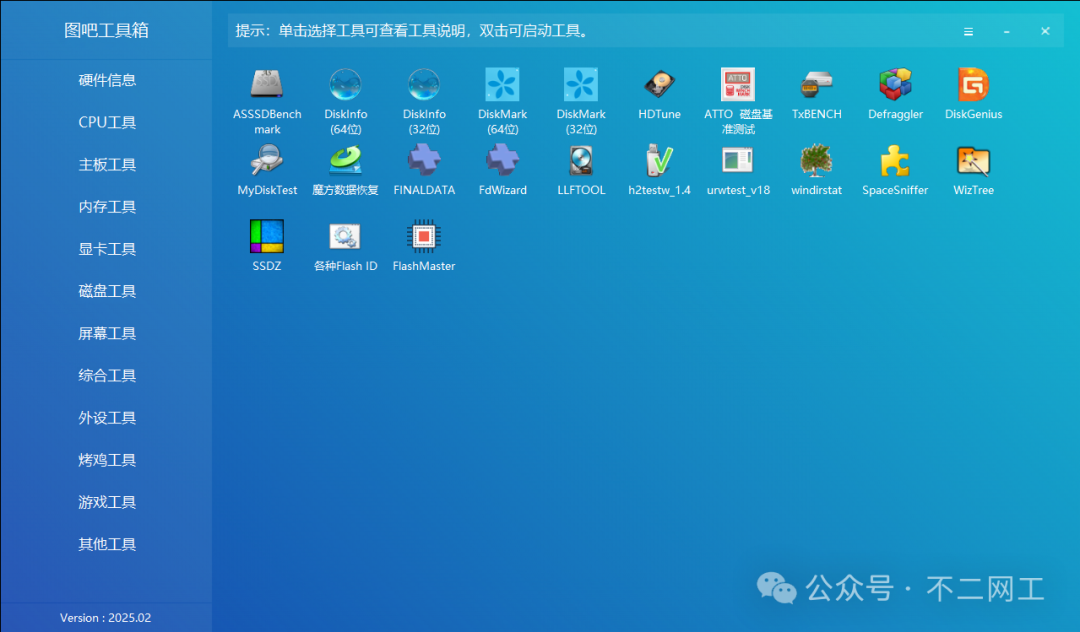Select the DiskMark (64位) icon

pos(502,85)
